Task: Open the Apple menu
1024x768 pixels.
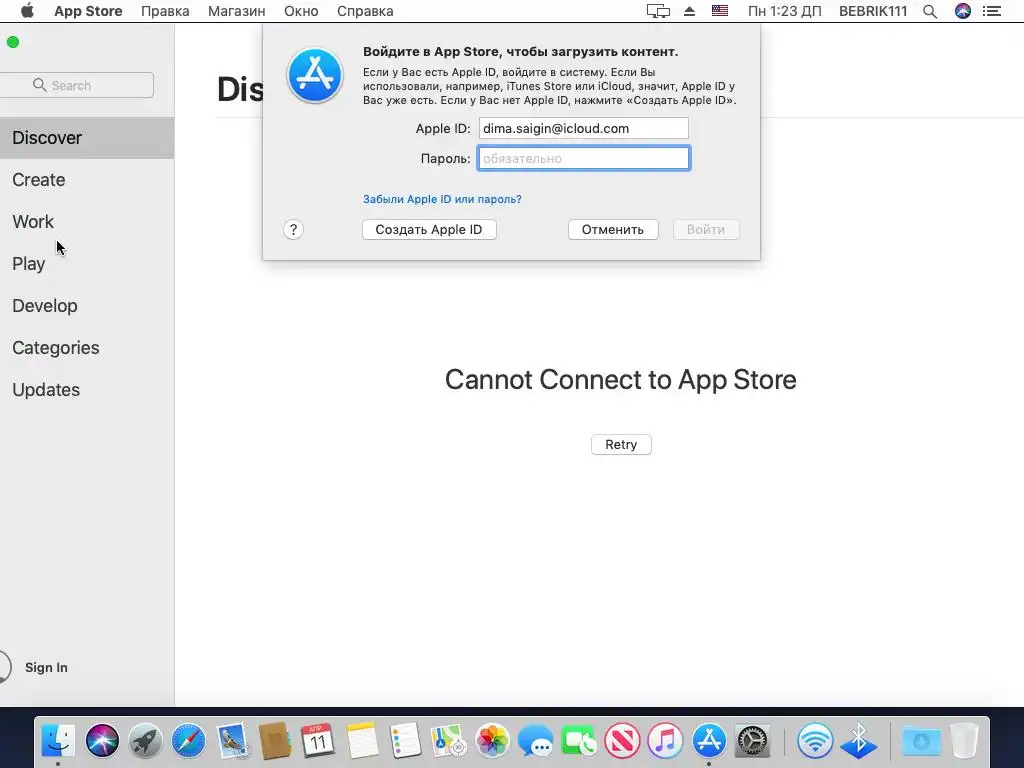Action: coord(27,11)
